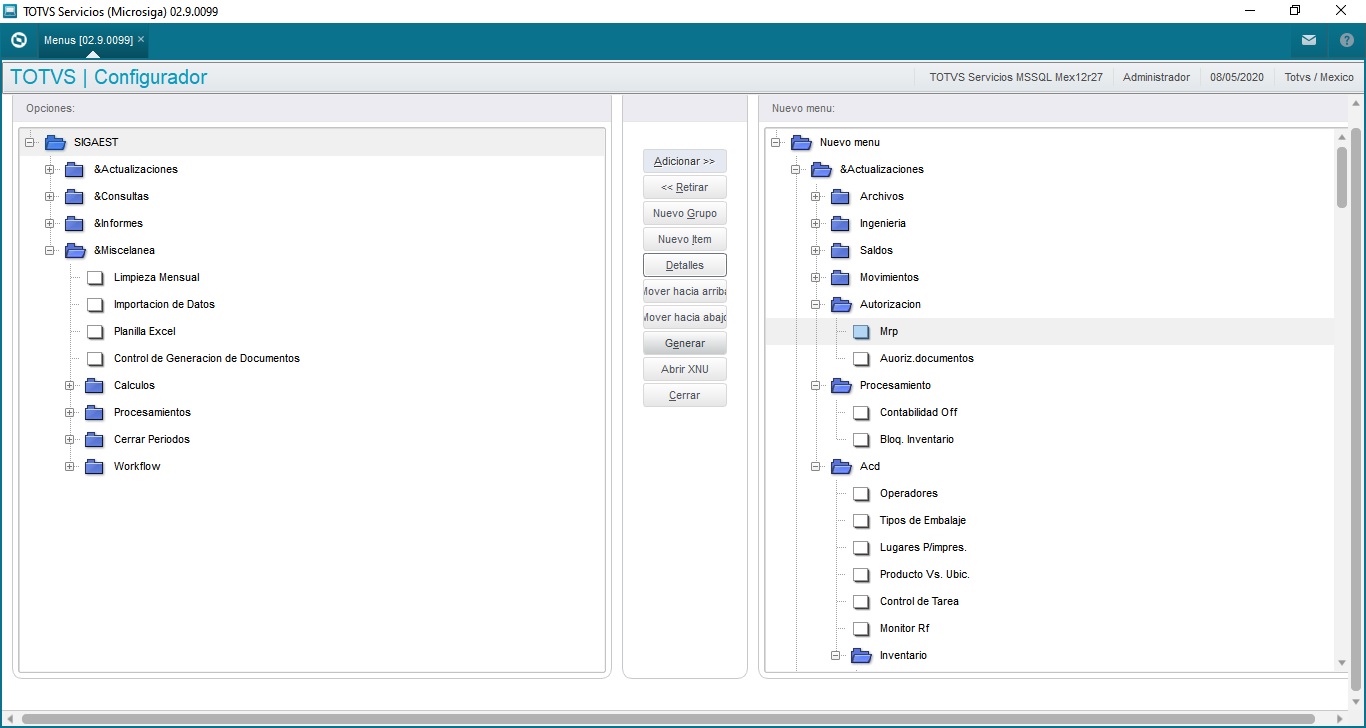Click the Procesamiento folder icon in Nuevo menu

click(x=841, y=385)
